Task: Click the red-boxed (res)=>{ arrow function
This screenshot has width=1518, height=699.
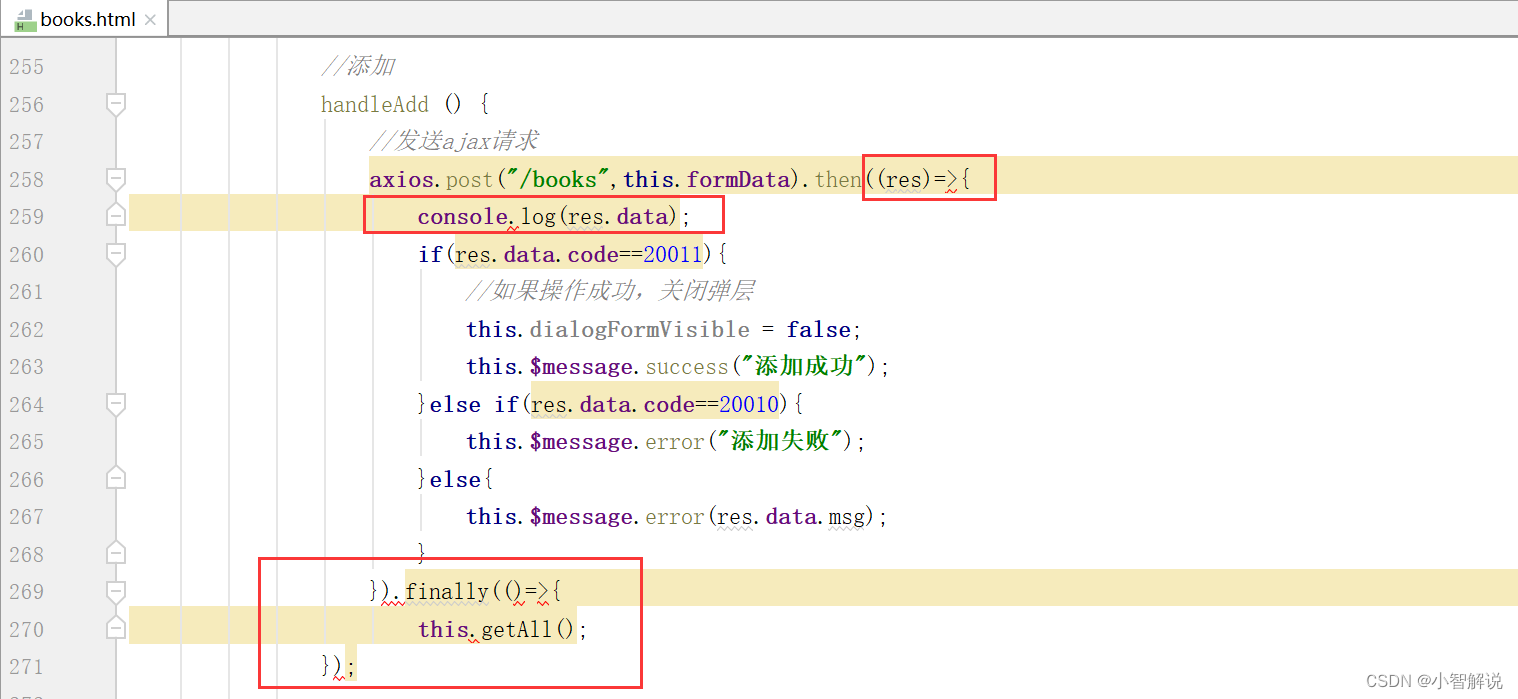Action: 928,178
